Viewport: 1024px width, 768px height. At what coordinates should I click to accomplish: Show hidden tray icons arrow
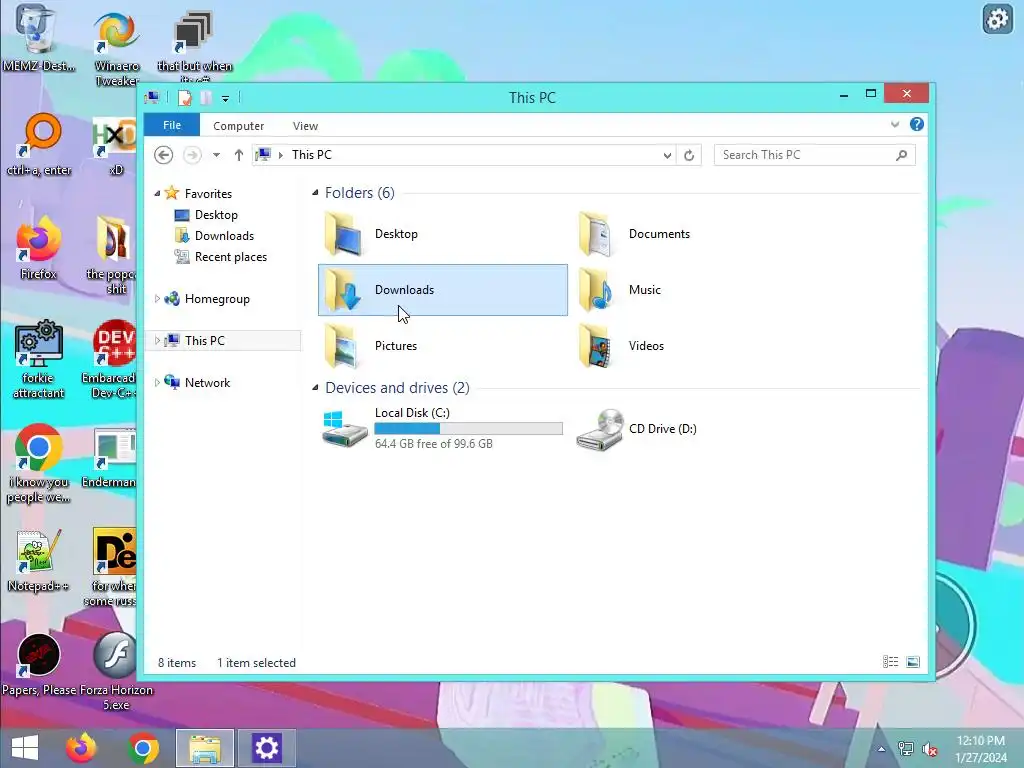(x=881, y=749)
